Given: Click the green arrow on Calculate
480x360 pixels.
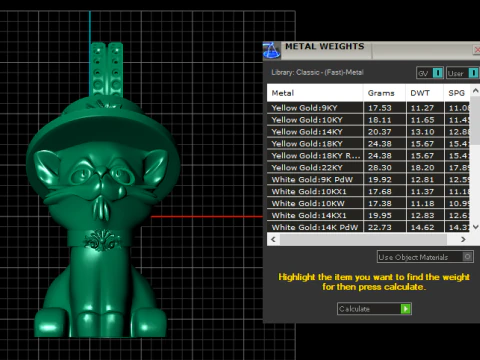Looking at the screenshot, I should click(405, 309).
